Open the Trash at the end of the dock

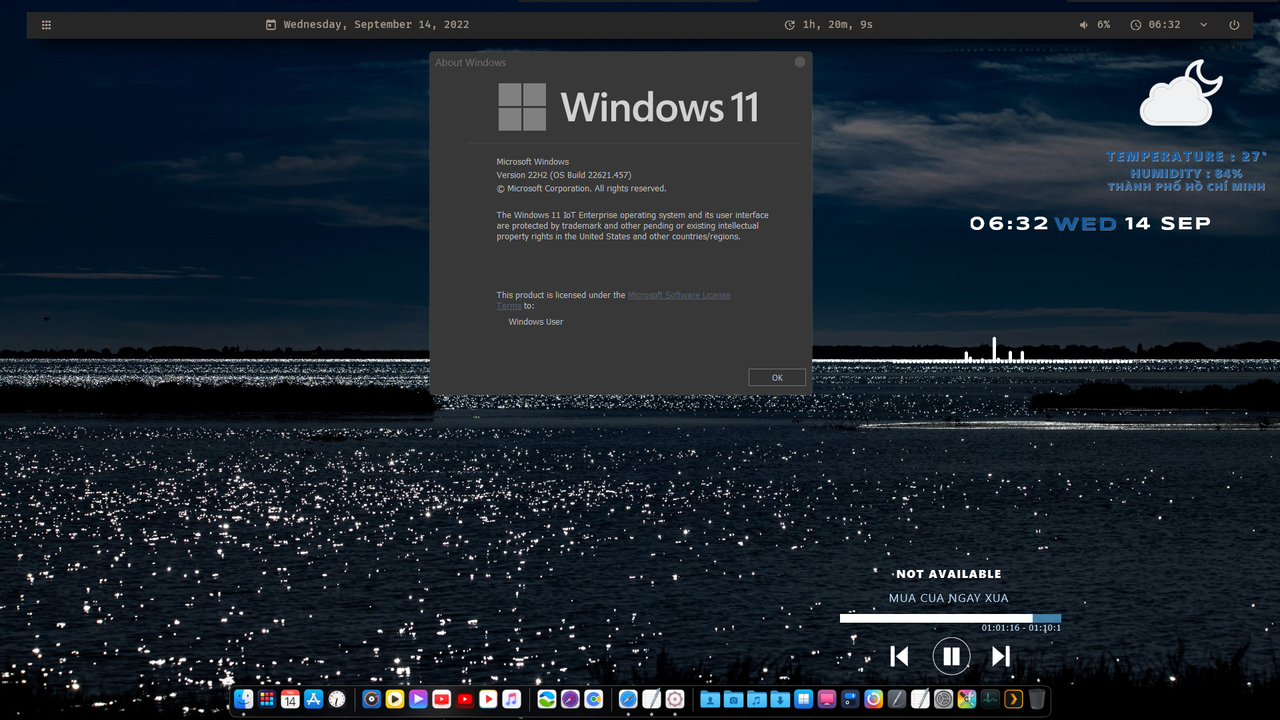(1037, 699)
